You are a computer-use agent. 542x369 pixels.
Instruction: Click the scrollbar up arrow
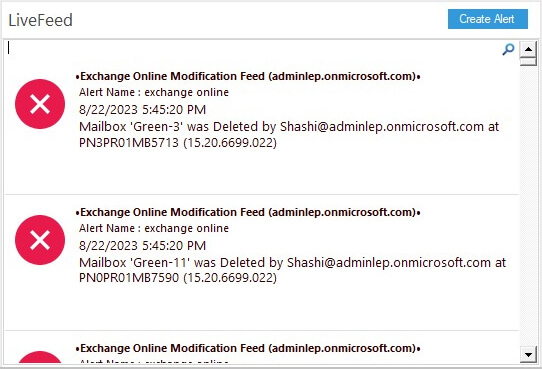[528, 49]
